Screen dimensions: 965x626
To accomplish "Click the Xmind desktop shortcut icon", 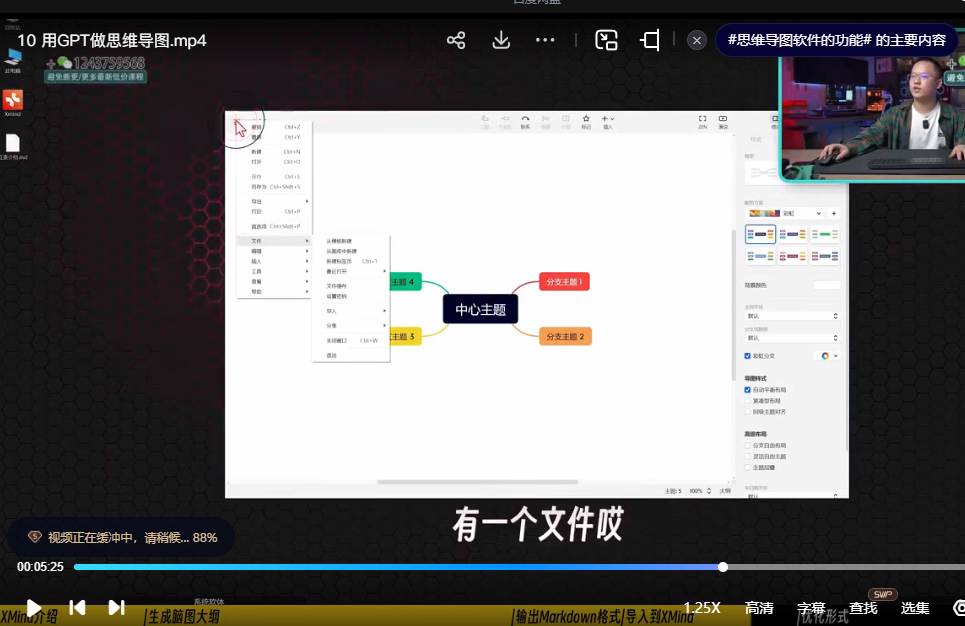I will [x=12, y=103].
